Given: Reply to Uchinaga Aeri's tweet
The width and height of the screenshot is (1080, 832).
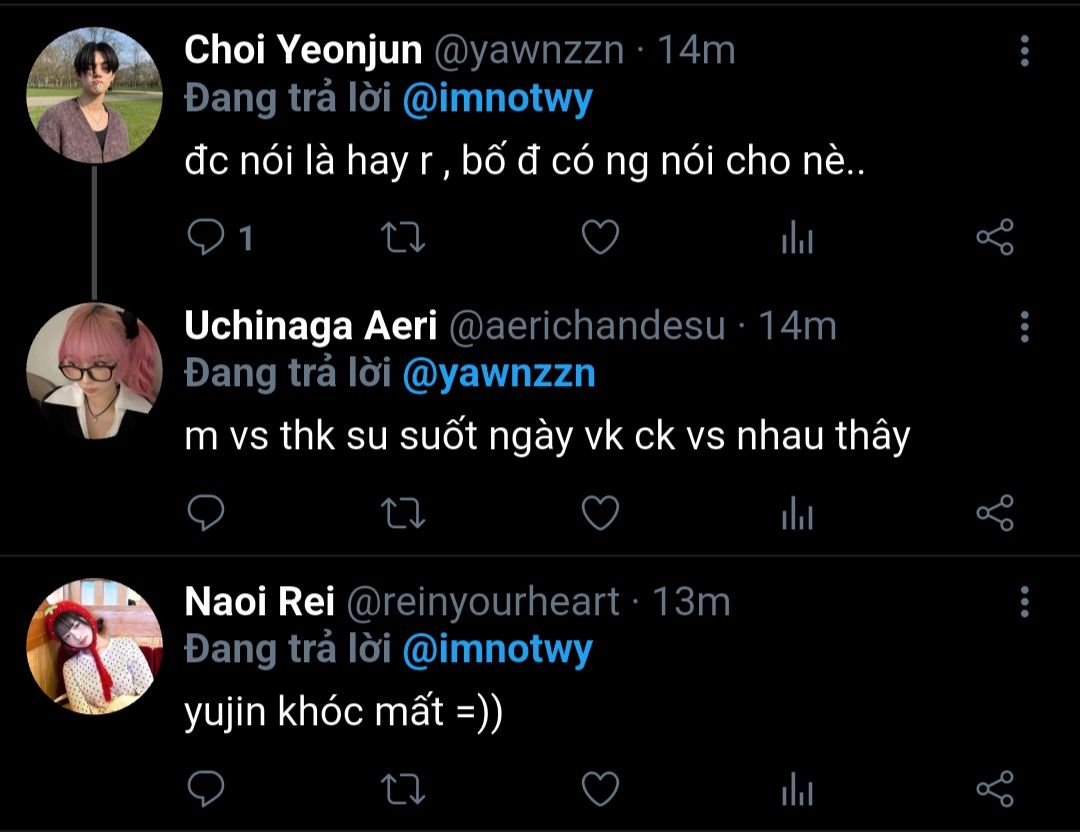Looking at the screenshot, I should [207, 513].
